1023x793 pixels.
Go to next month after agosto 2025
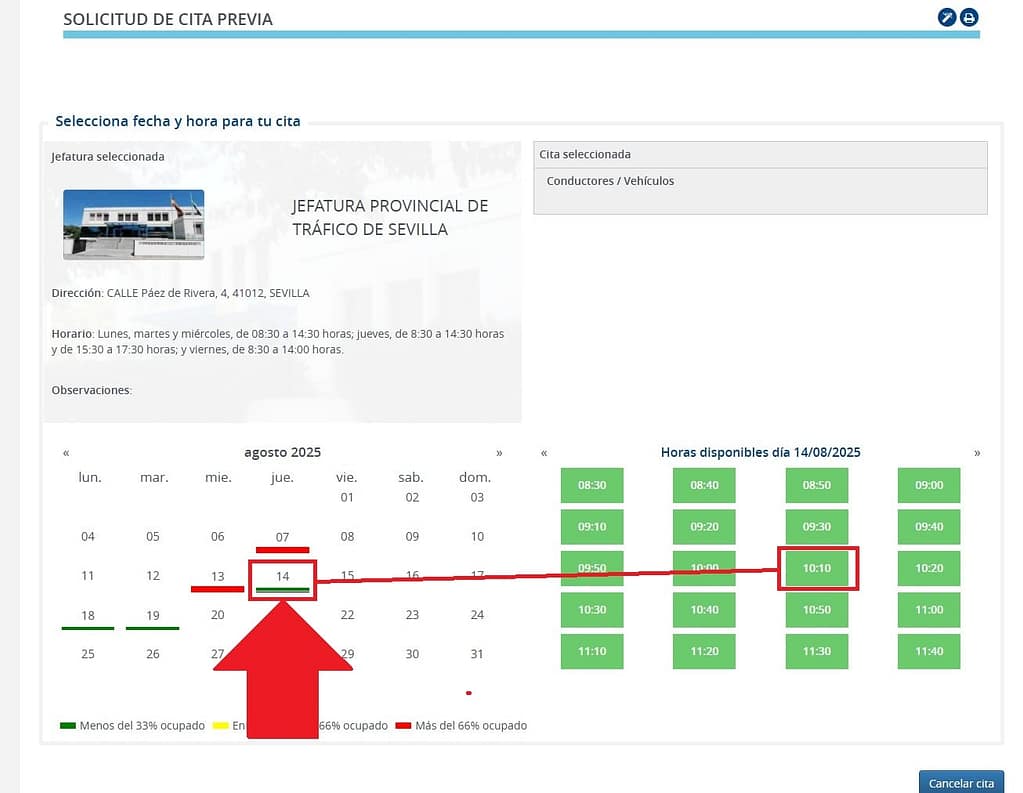pyautogui.click(x=499, y=453)
